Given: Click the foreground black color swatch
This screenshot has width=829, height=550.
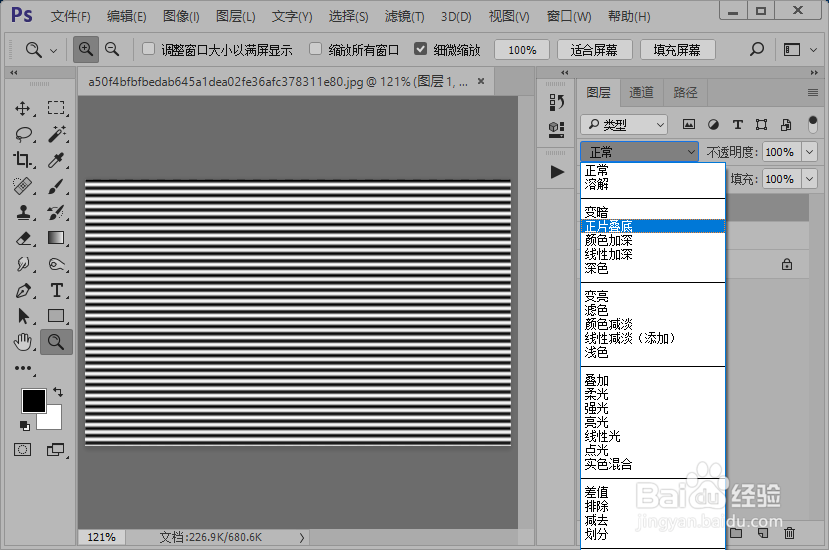Looking at the screenshot, I should [32, 400].
